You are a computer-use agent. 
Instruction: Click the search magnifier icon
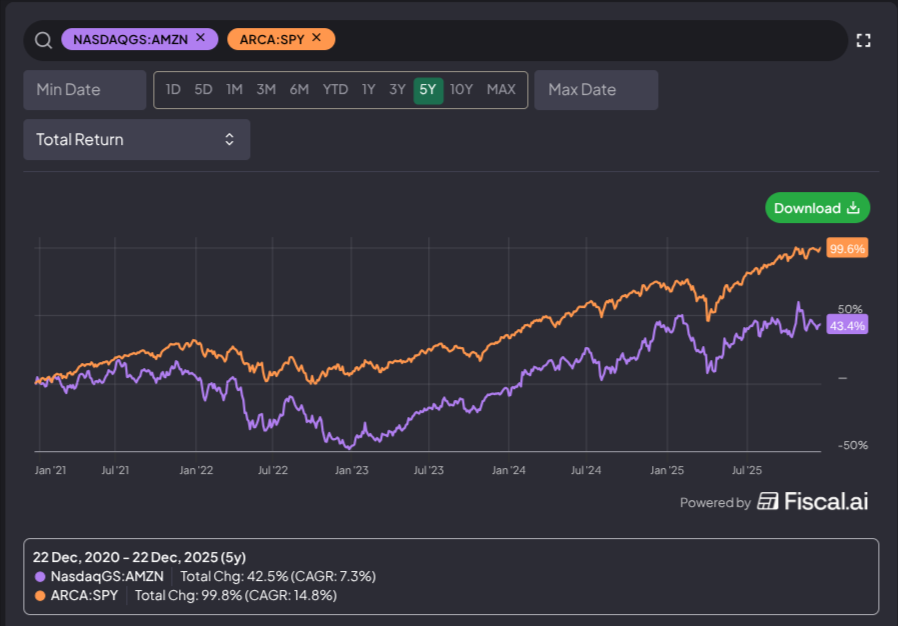(x=42, y=39)
